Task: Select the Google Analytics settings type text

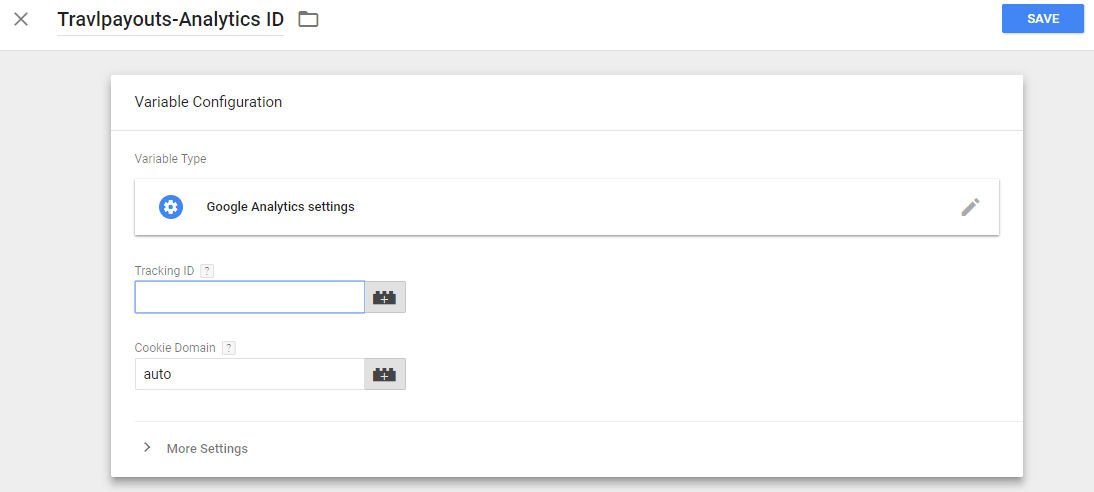Action: click(280, 207)
